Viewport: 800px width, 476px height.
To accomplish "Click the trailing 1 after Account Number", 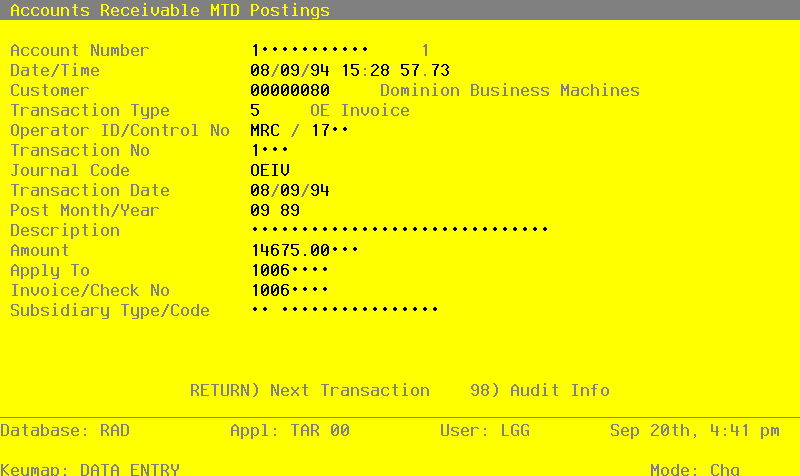I will coord(425,50).
